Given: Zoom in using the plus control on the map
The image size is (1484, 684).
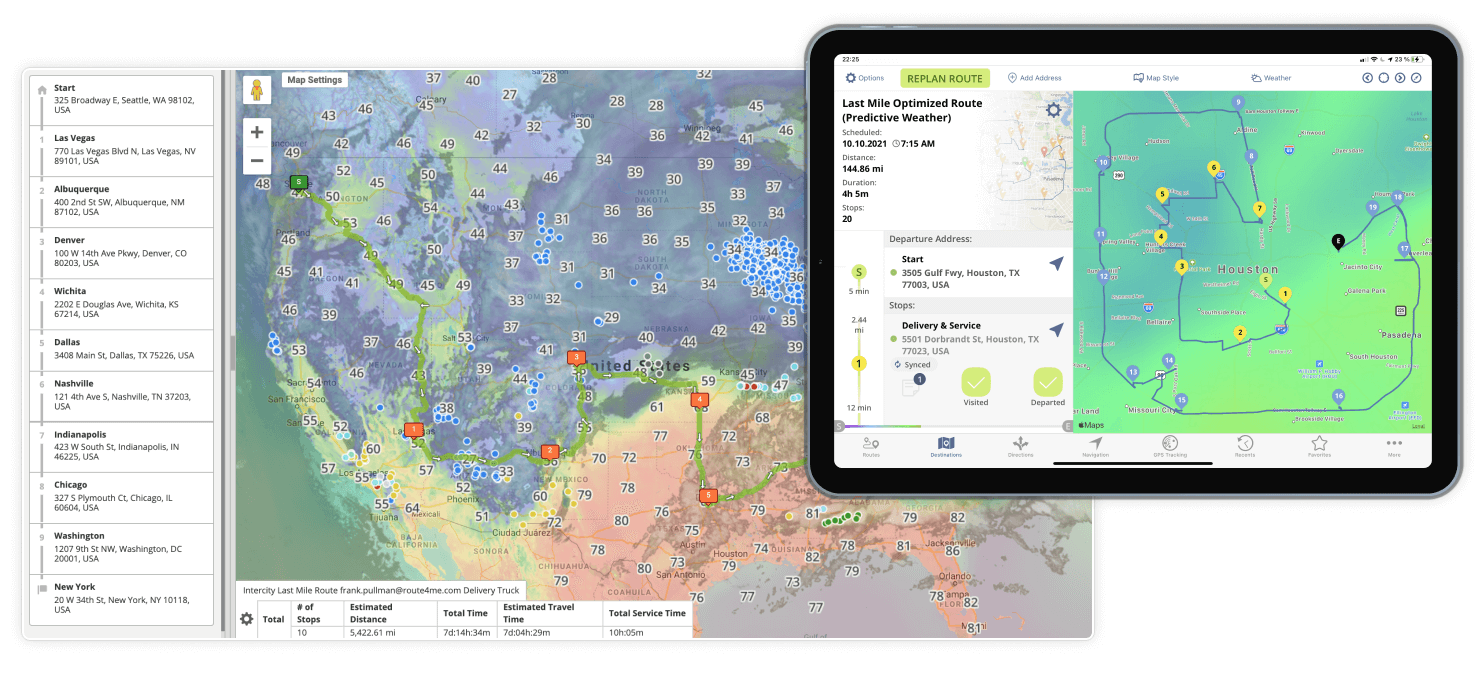Looking at the screenshot, I should tap(257, 131).
